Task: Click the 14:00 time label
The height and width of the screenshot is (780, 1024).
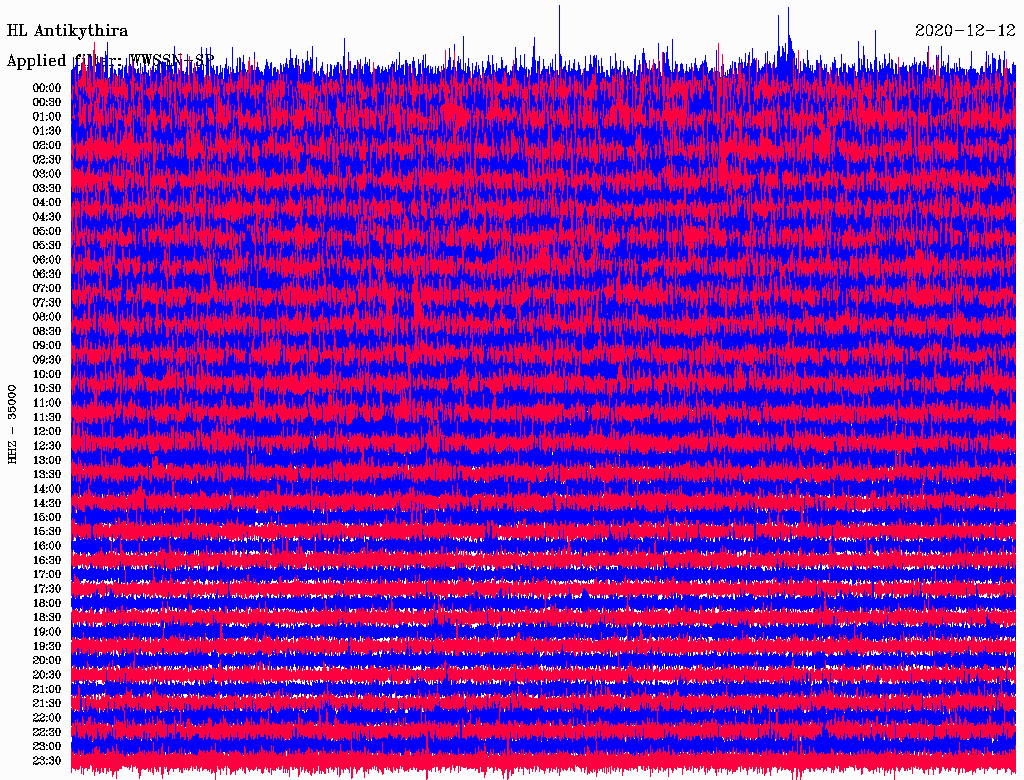Action: coord(47,489)
